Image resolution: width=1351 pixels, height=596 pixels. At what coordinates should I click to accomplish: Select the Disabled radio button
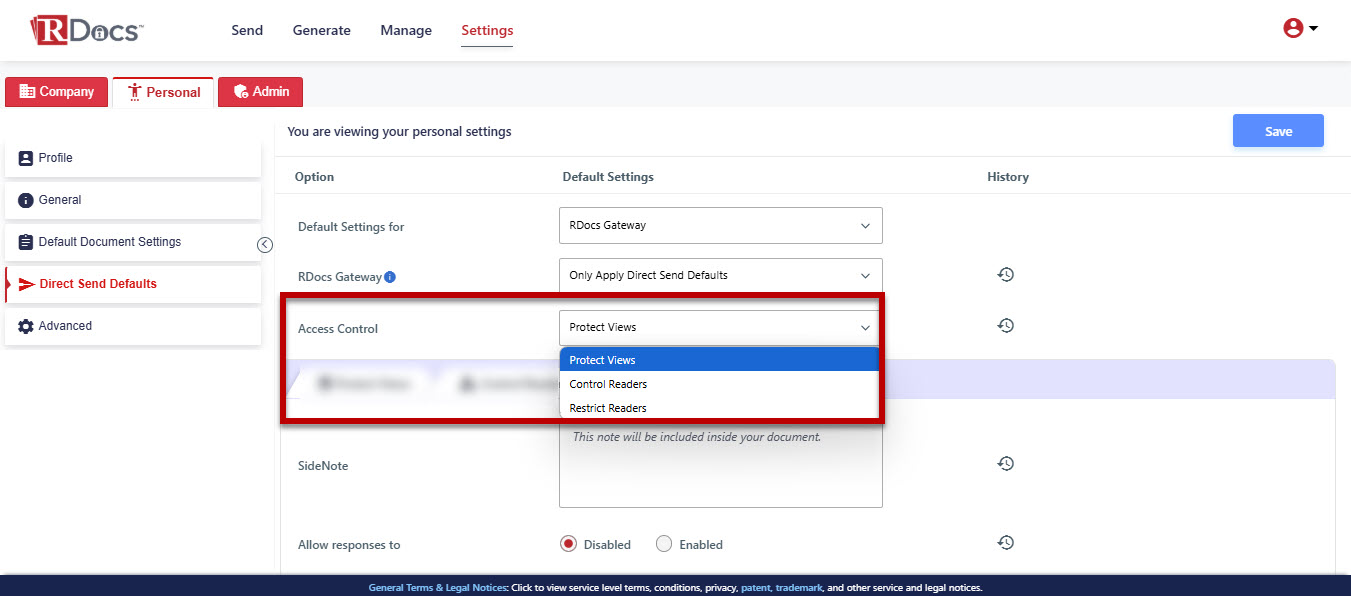pos(569,544)
